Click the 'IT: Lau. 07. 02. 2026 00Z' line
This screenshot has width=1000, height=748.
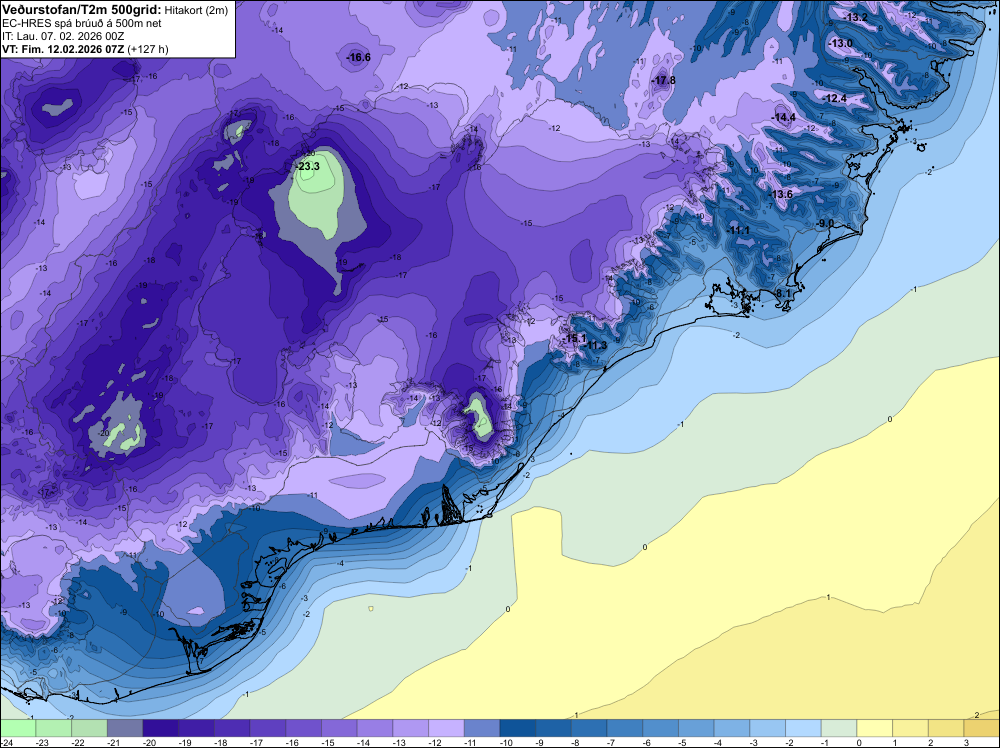coord(63,36)
